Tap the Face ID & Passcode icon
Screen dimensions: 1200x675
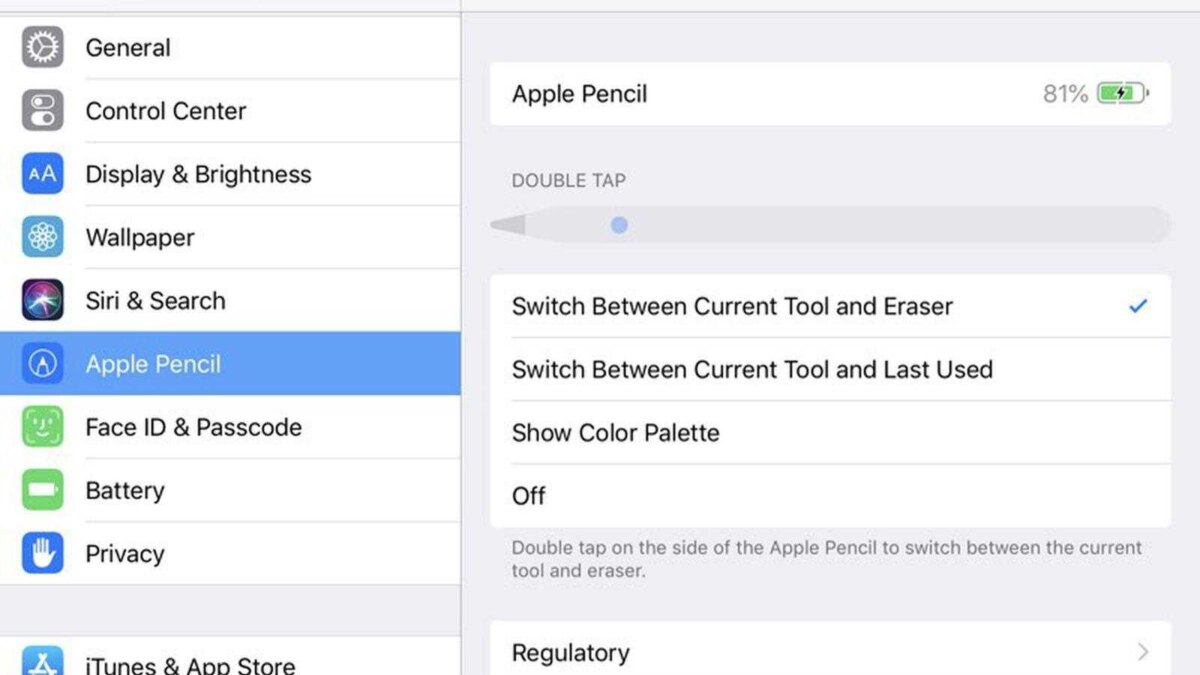coord(42,427)
